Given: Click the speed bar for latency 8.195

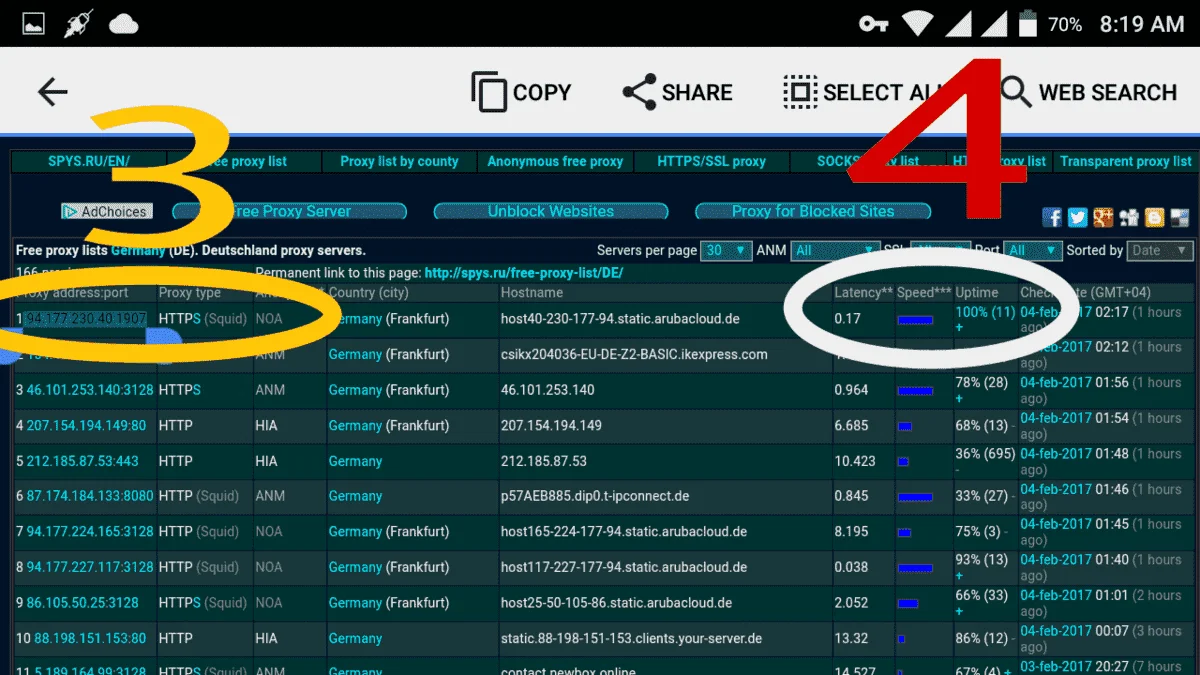Looking at the screenshot, I should [905, 533].
